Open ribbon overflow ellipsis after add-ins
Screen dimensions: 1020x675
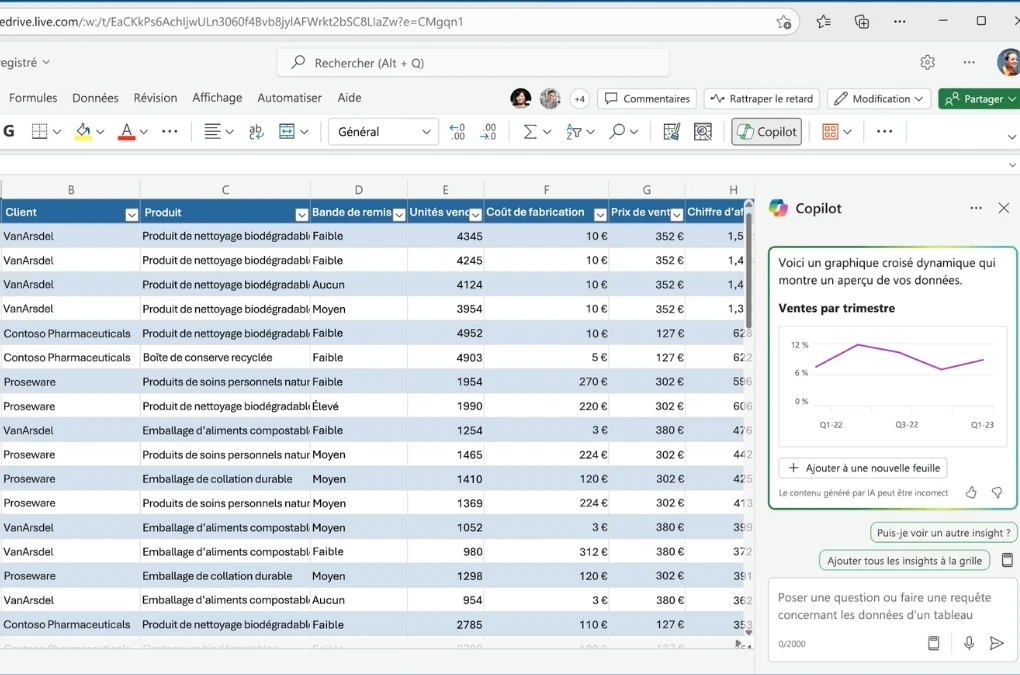point(885,131)
